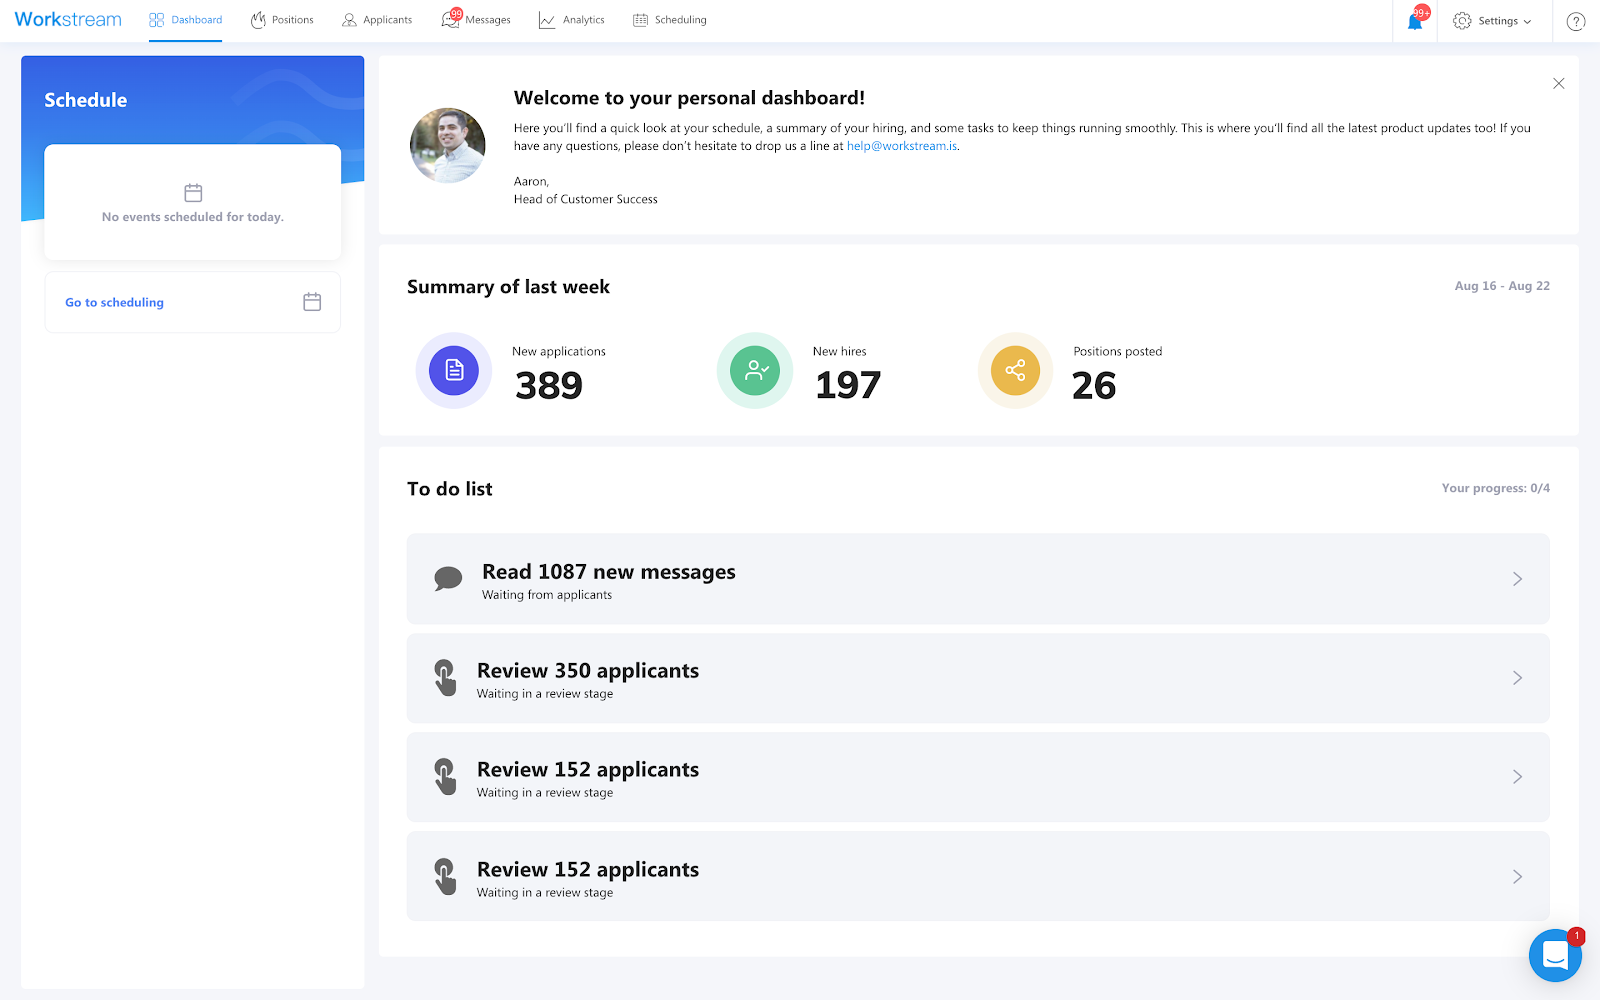
Task: Click calendar icon beside Go to scheduling
Action: [312, 302]
